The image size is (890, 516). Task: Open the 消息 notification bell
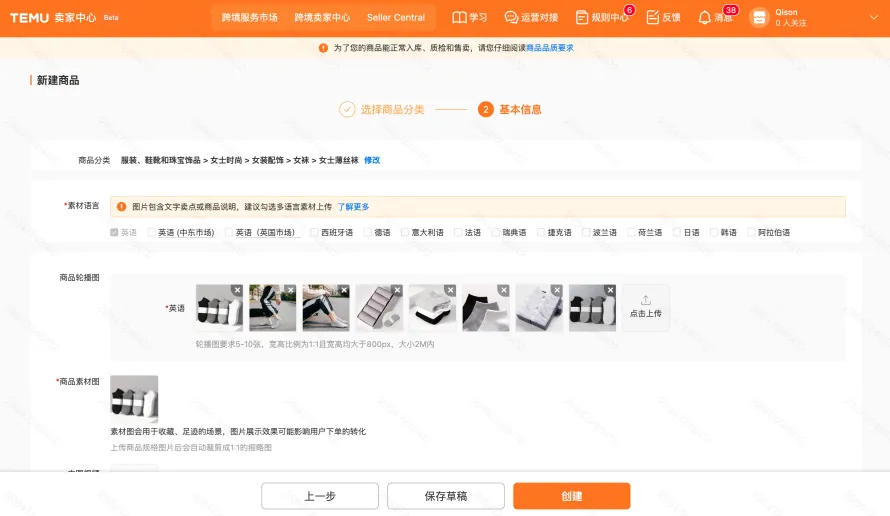point(704,18)
